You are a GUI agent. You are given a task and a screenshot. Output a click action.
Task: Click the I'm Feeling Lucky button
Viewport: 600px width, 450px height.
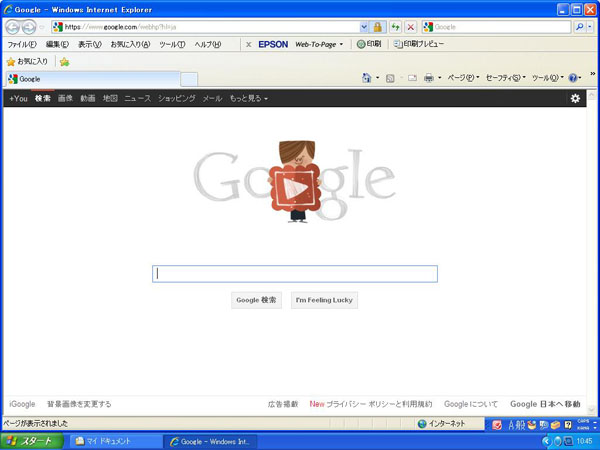click(x=324, y=300)
